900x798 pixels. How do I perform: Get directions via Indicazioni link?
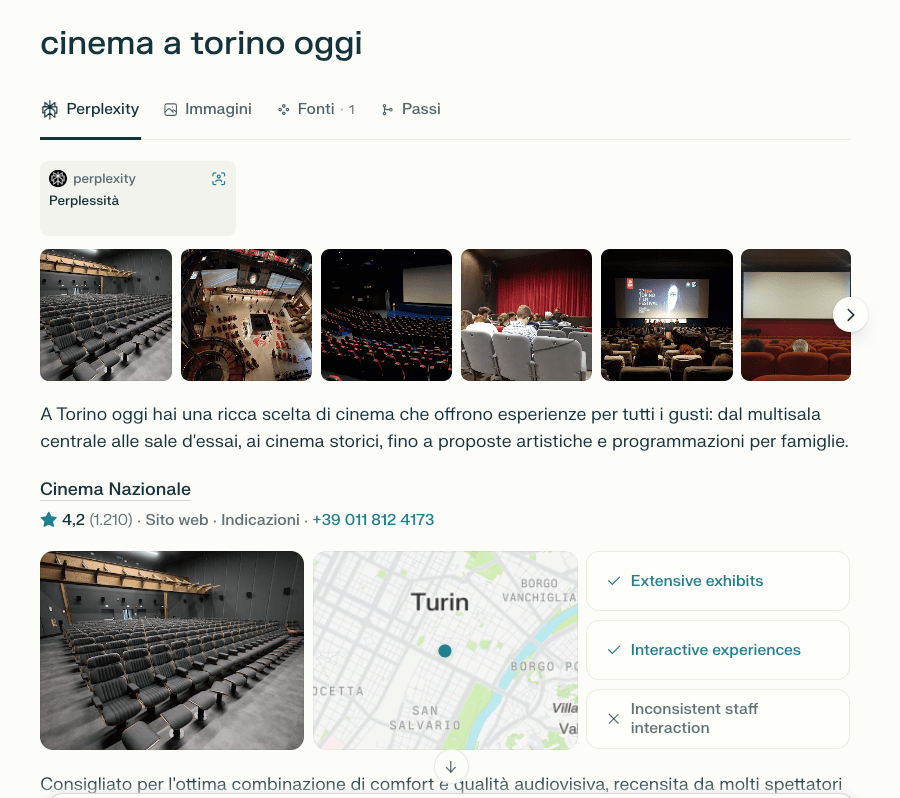pyautogui.click(x=260, y=520)
